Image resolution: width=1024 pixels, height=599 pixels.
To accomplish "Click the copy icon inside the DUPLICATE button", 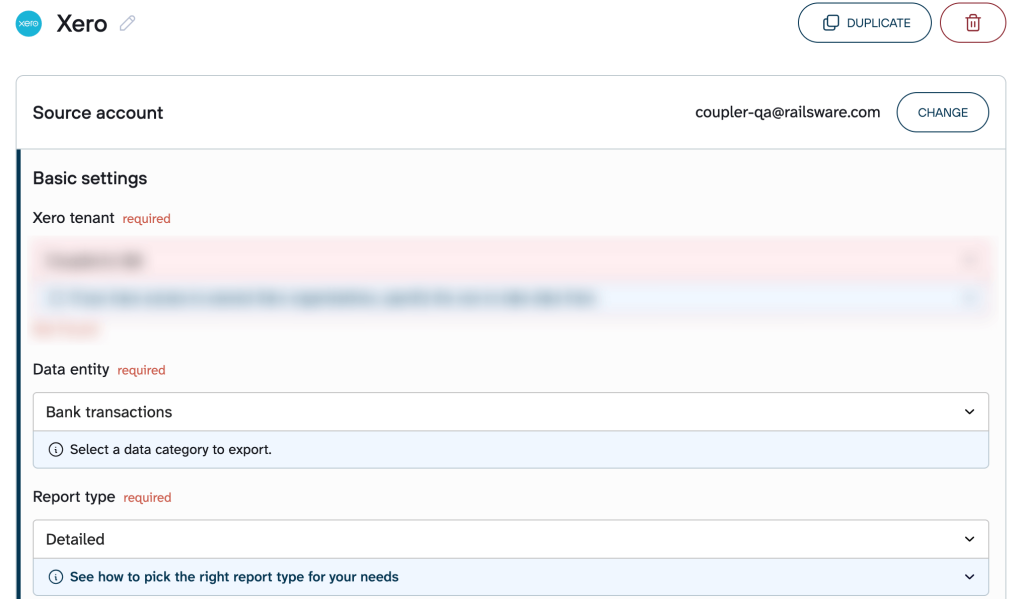I will [x=831, y=22].
